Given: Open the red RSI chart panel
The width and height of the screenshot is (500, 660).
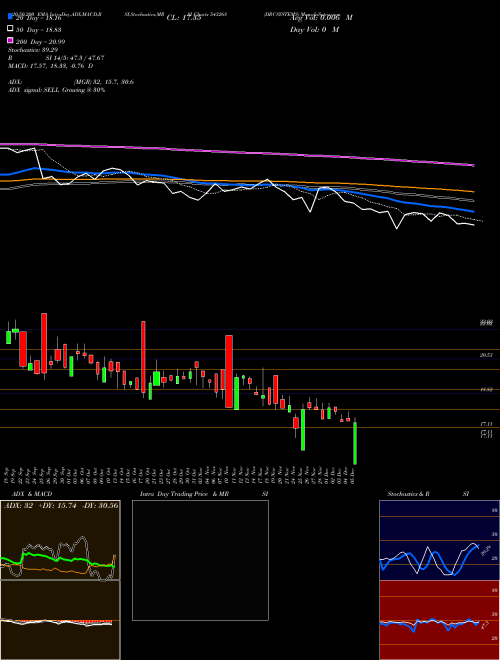Looking at the screenshot, I should pos(439,620).
